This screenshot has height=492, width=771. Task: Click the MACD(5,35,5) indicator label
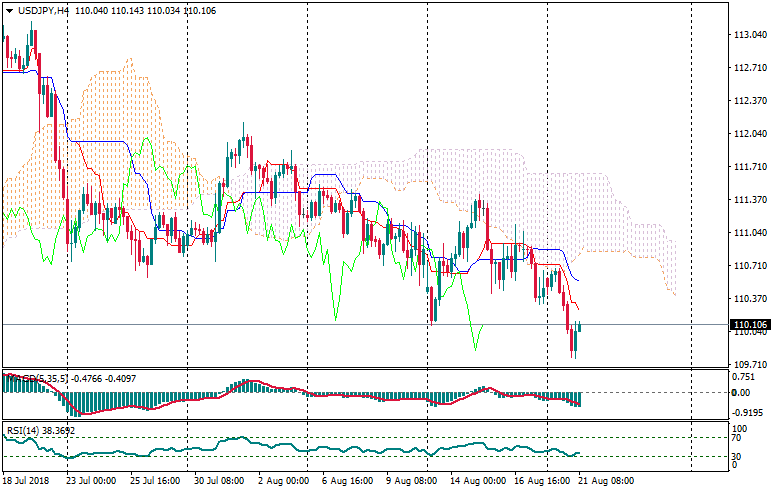click(x=36, y=378)
